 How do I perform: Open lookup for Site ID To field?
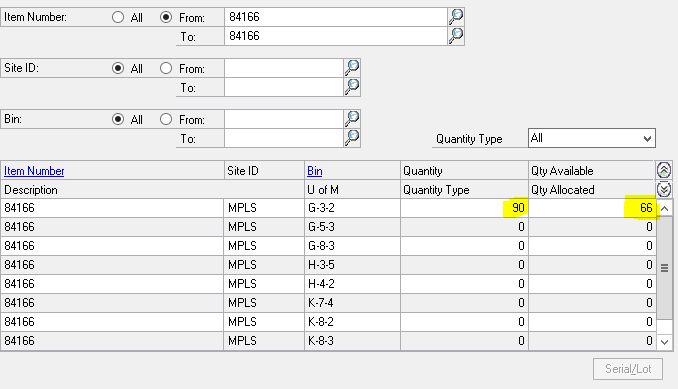point(352,87)
